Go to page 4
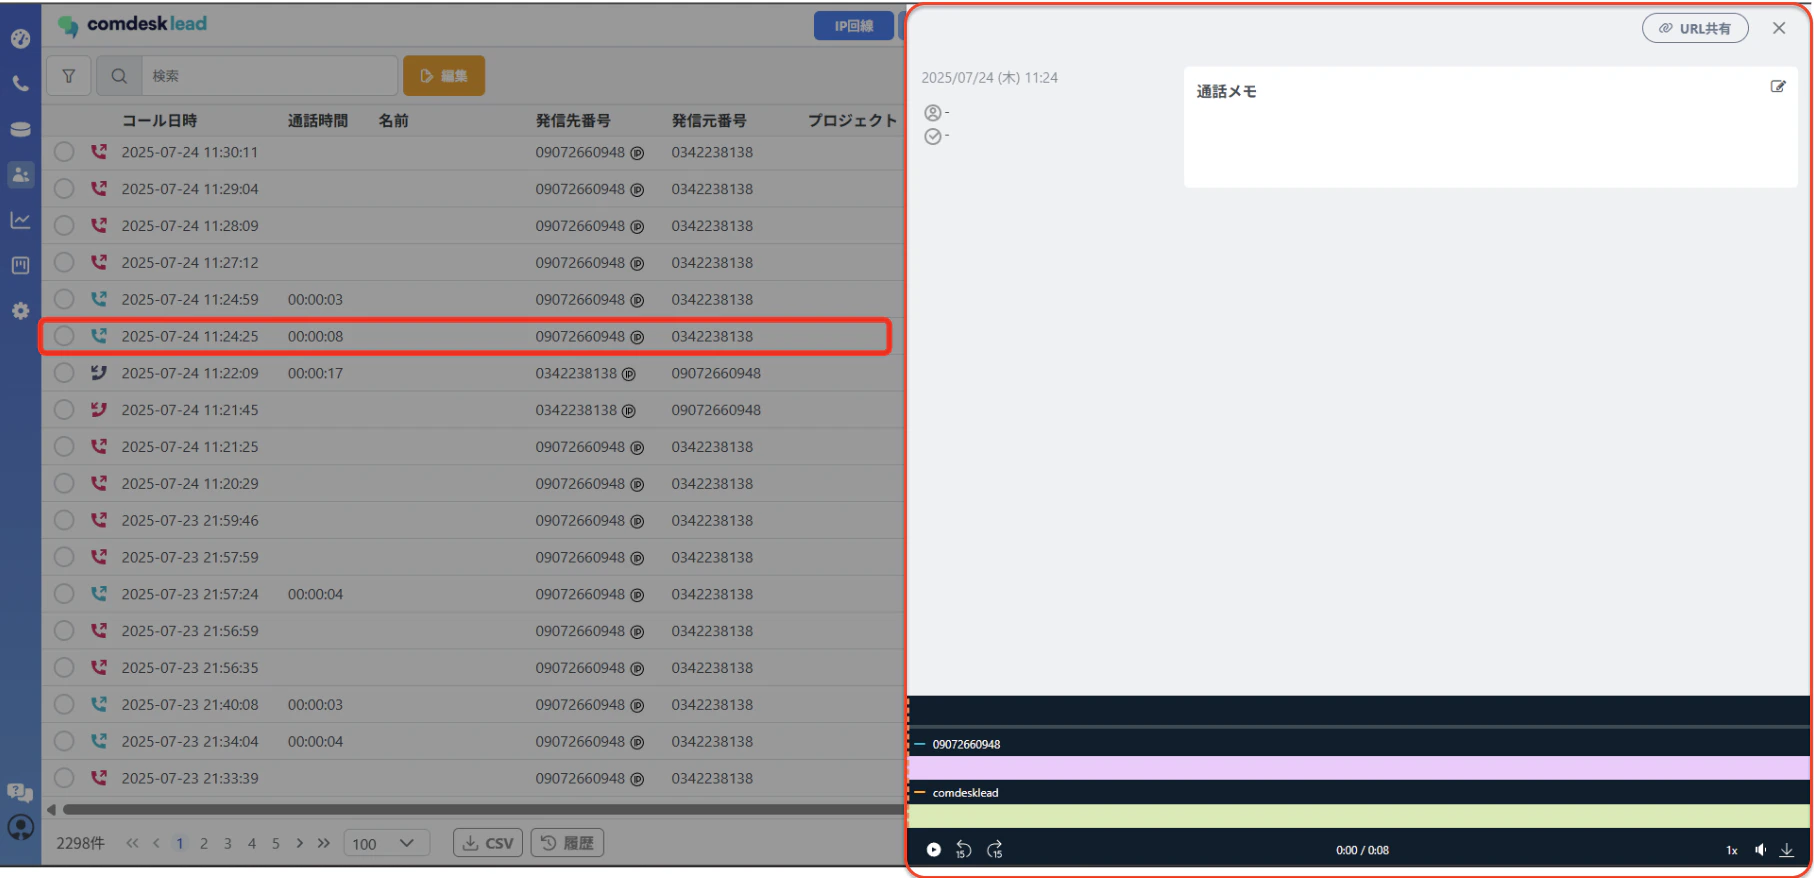Screen dimensions: 1814x878 tap(252, 844)
